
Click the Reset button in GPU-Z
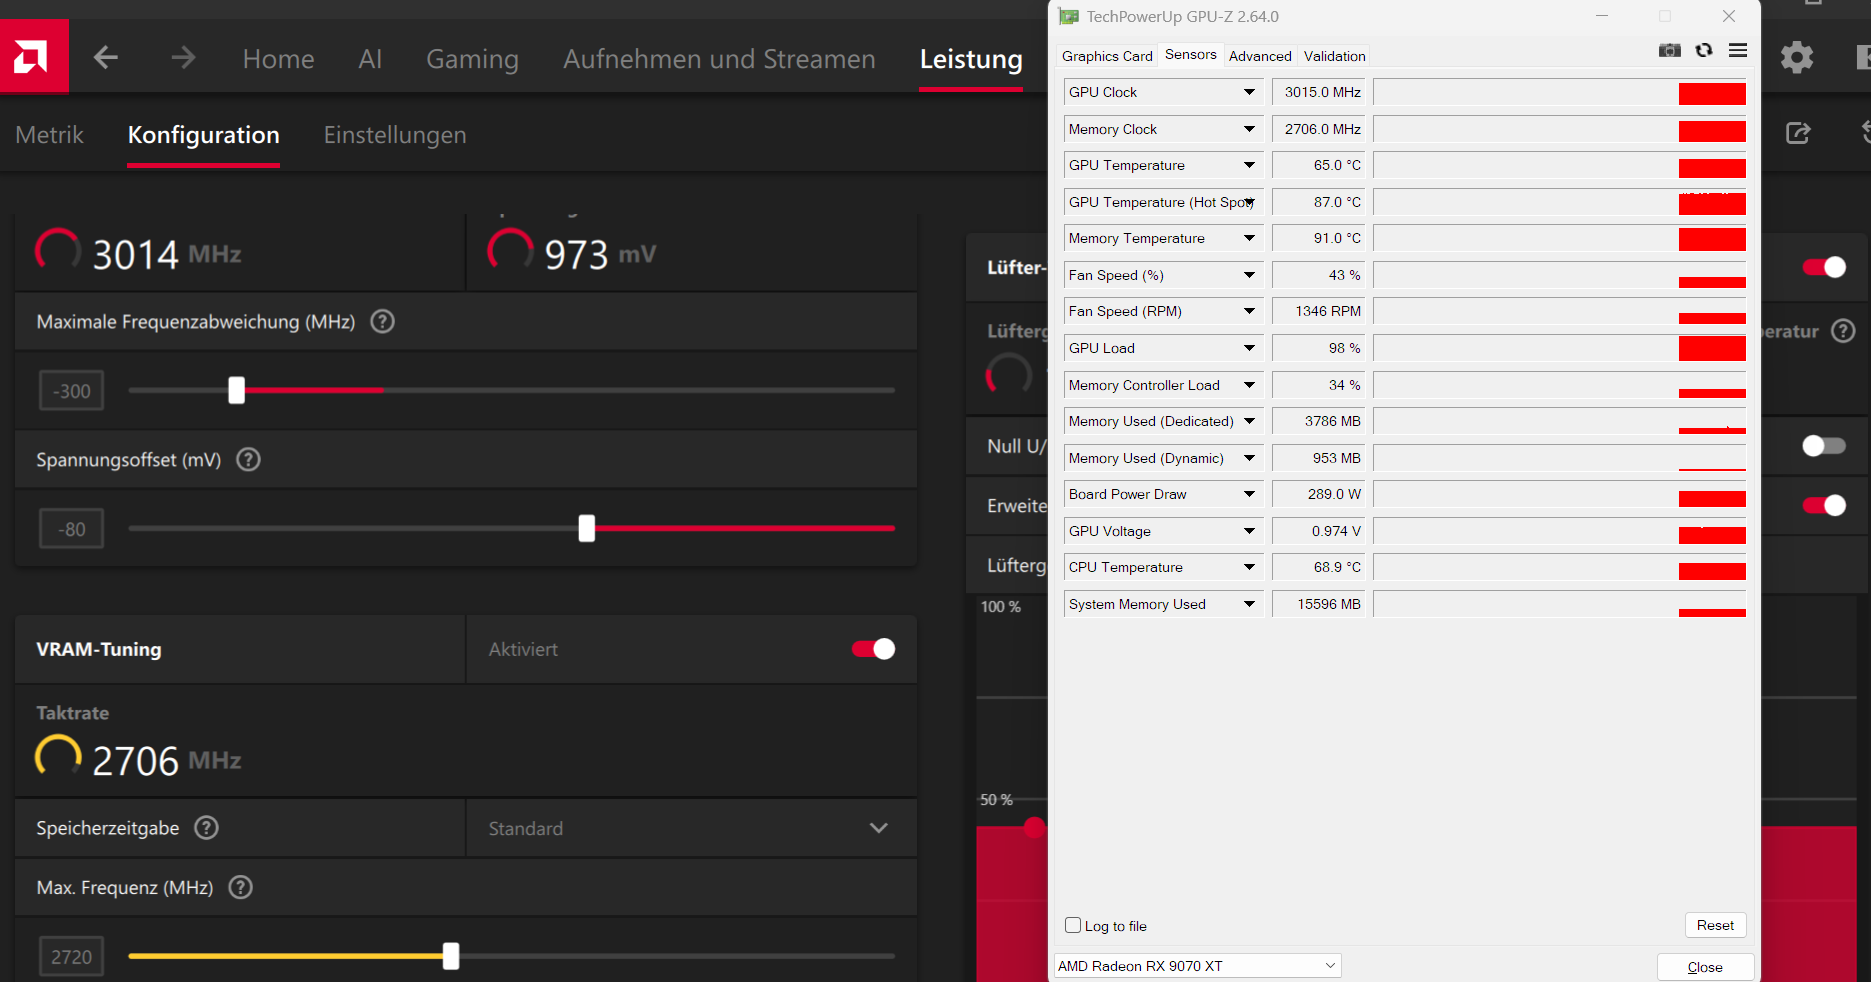click(x=1715, y=925)
